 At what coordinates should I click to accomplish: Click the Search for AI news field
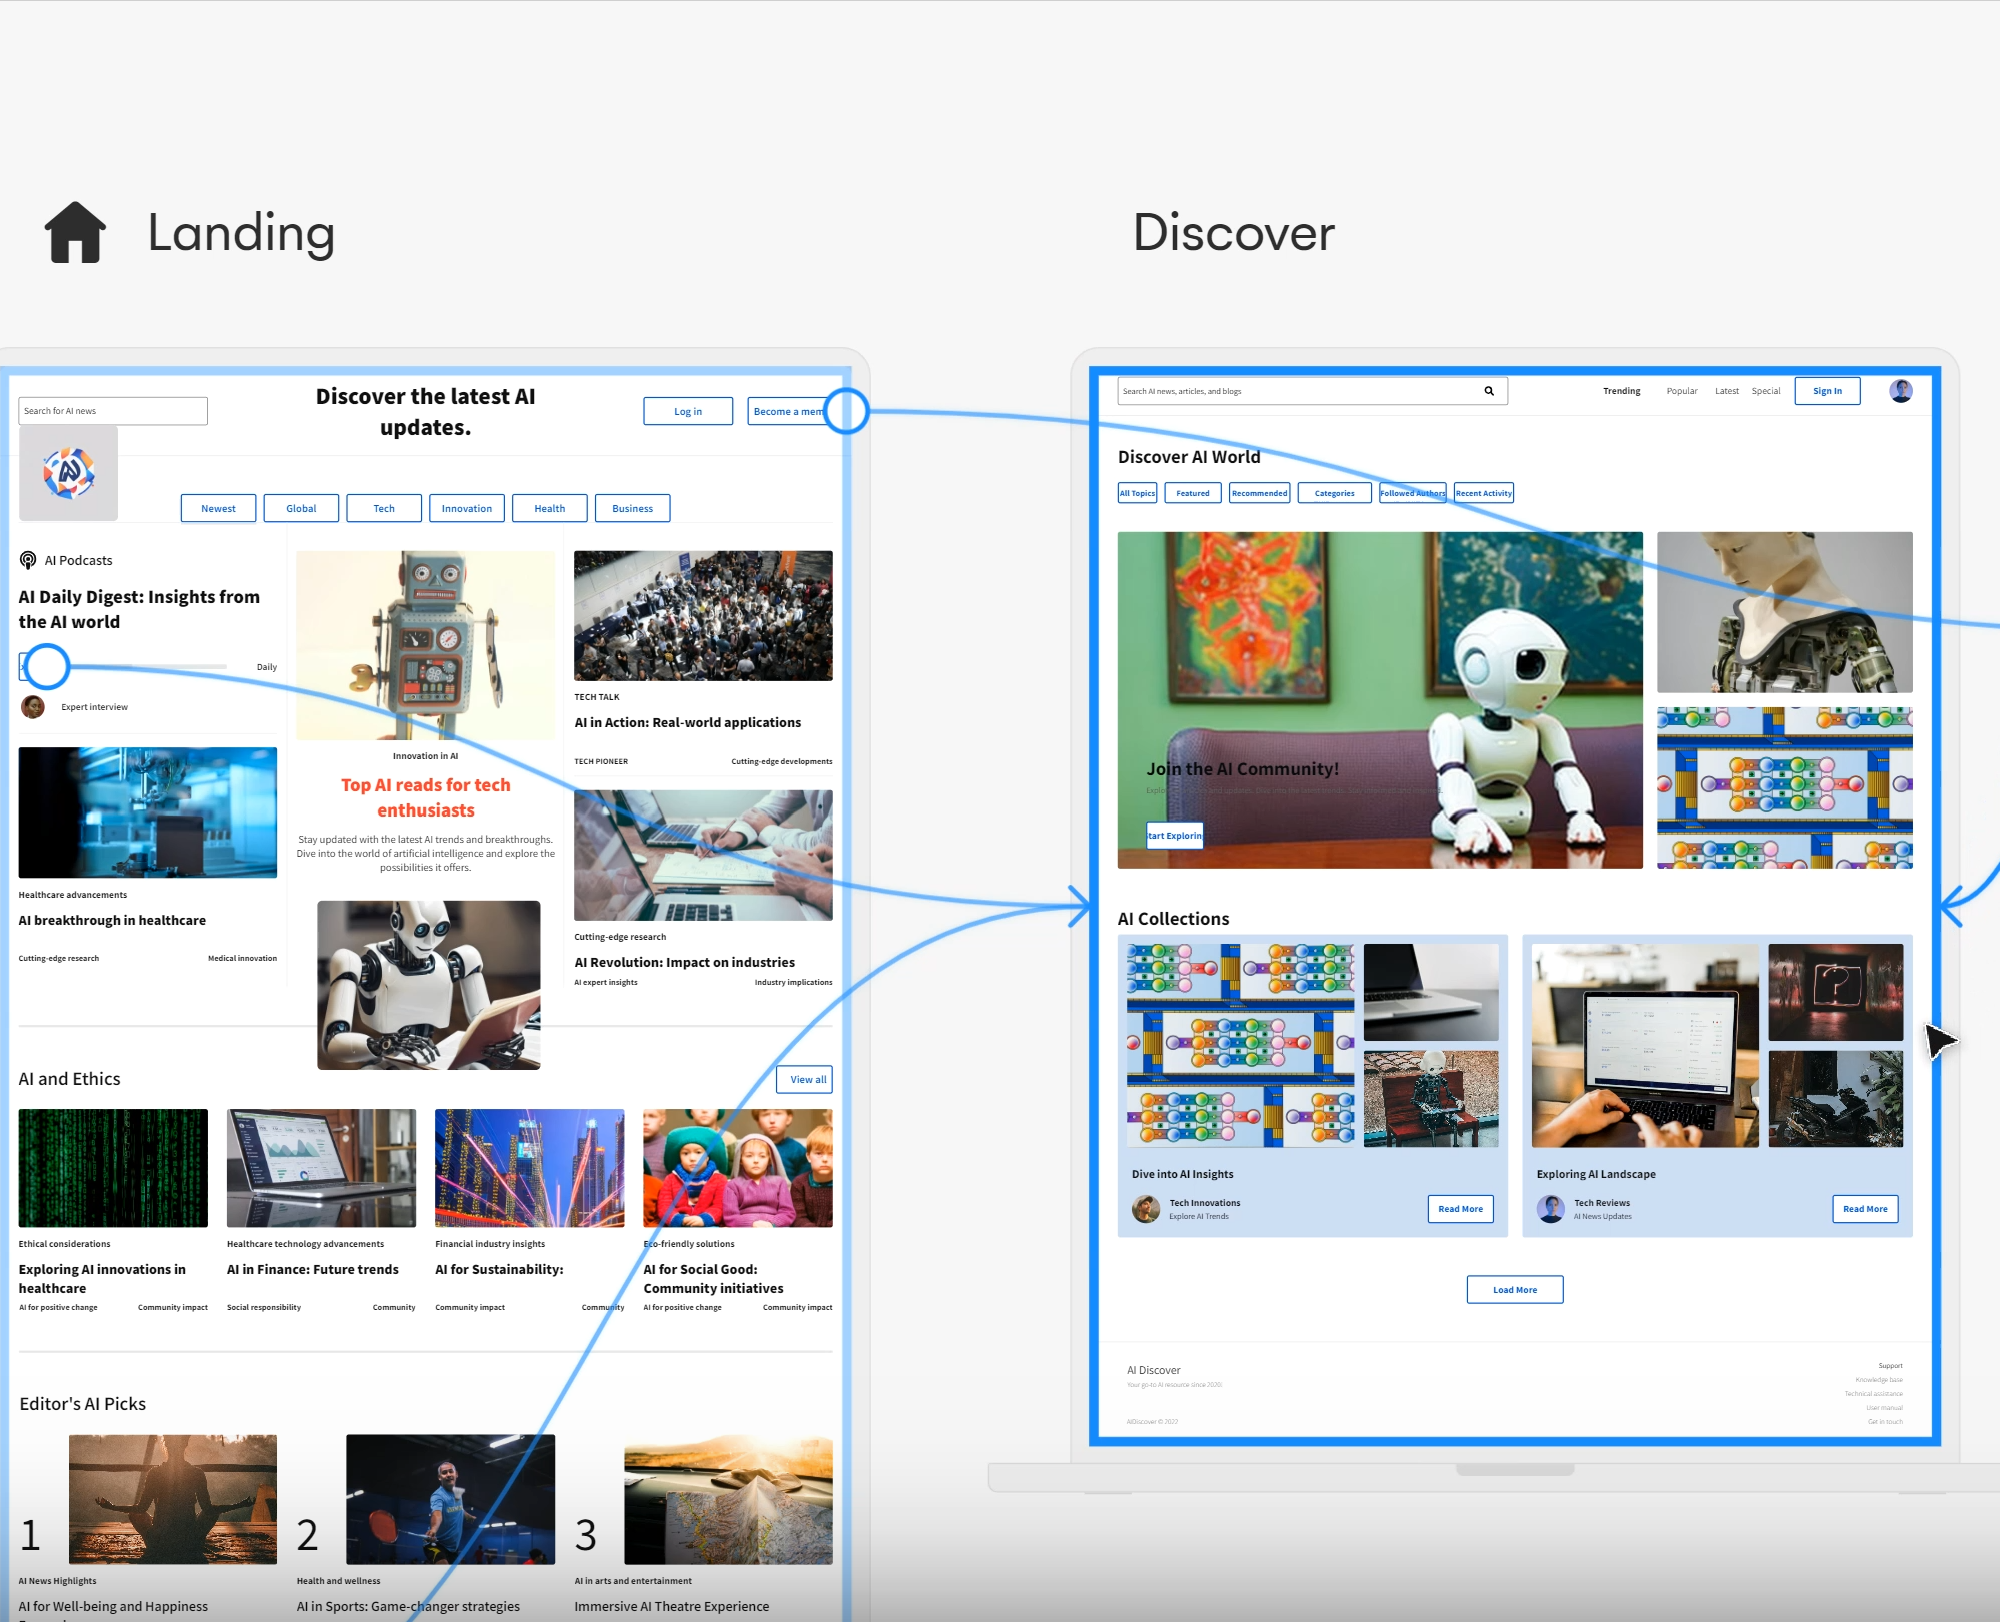pos(112,411)
